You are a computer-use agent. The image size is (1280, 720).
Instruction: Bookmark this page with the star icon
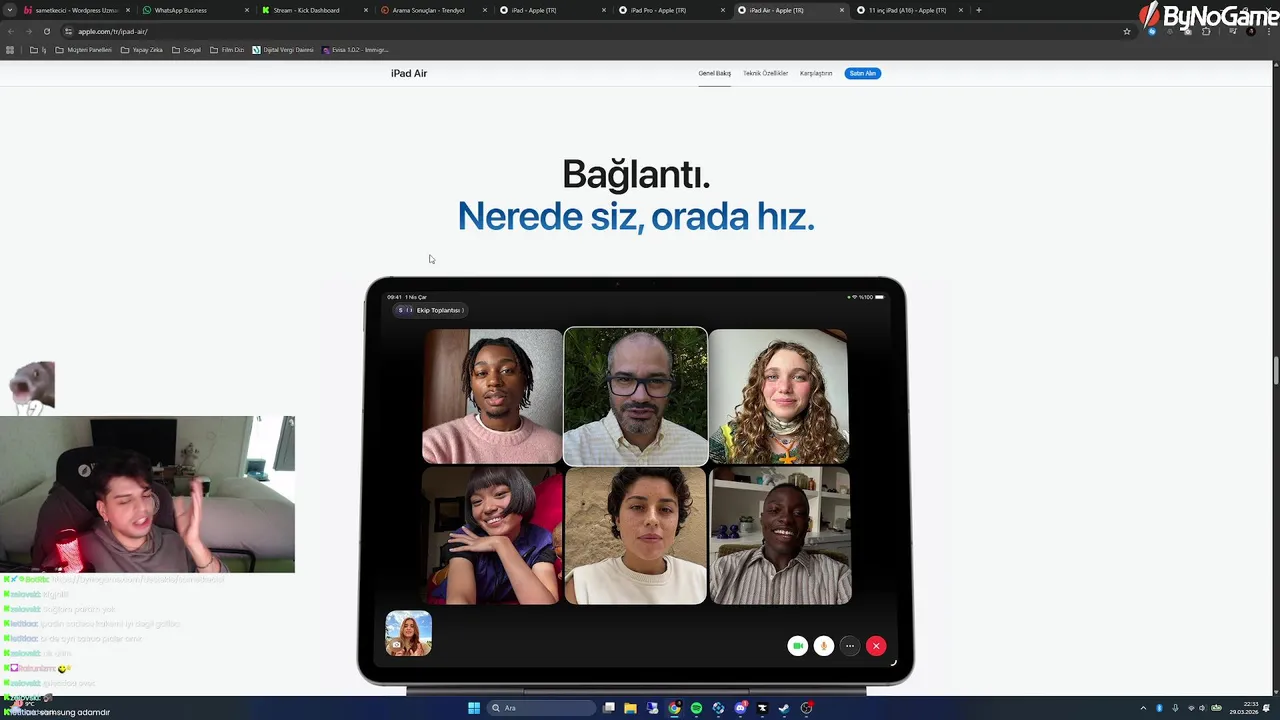coord(1127,31)
